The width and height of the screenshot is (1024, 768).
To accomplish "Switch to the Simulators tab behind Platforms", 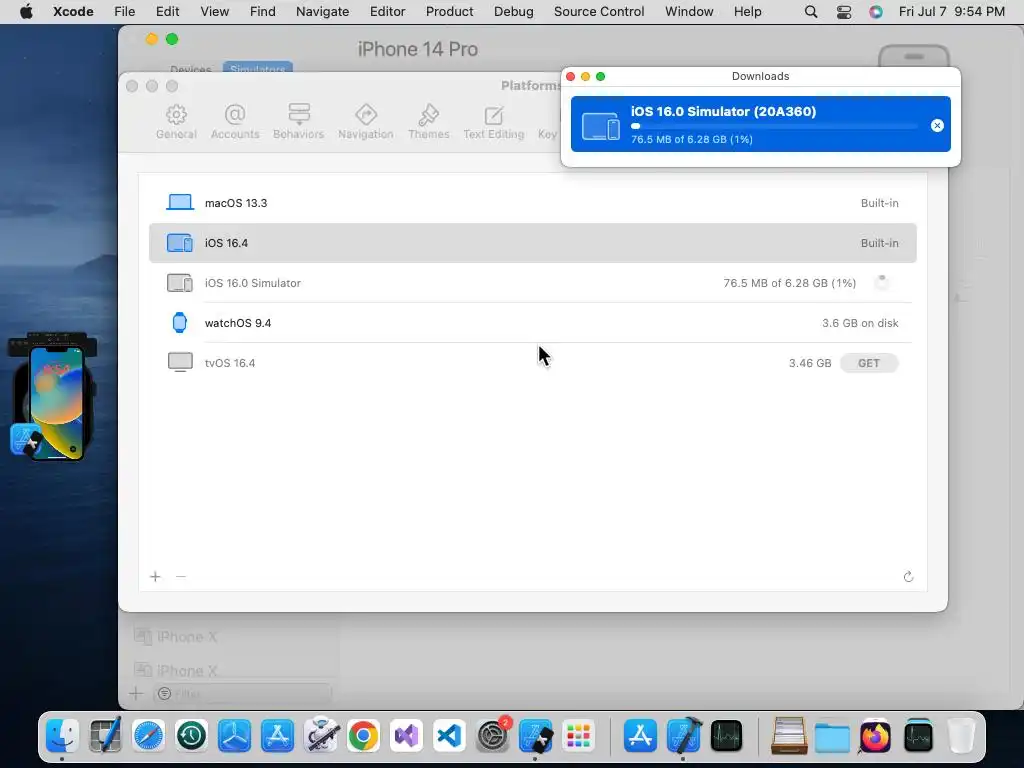I will pyautogui.click(x=257, y=68).
